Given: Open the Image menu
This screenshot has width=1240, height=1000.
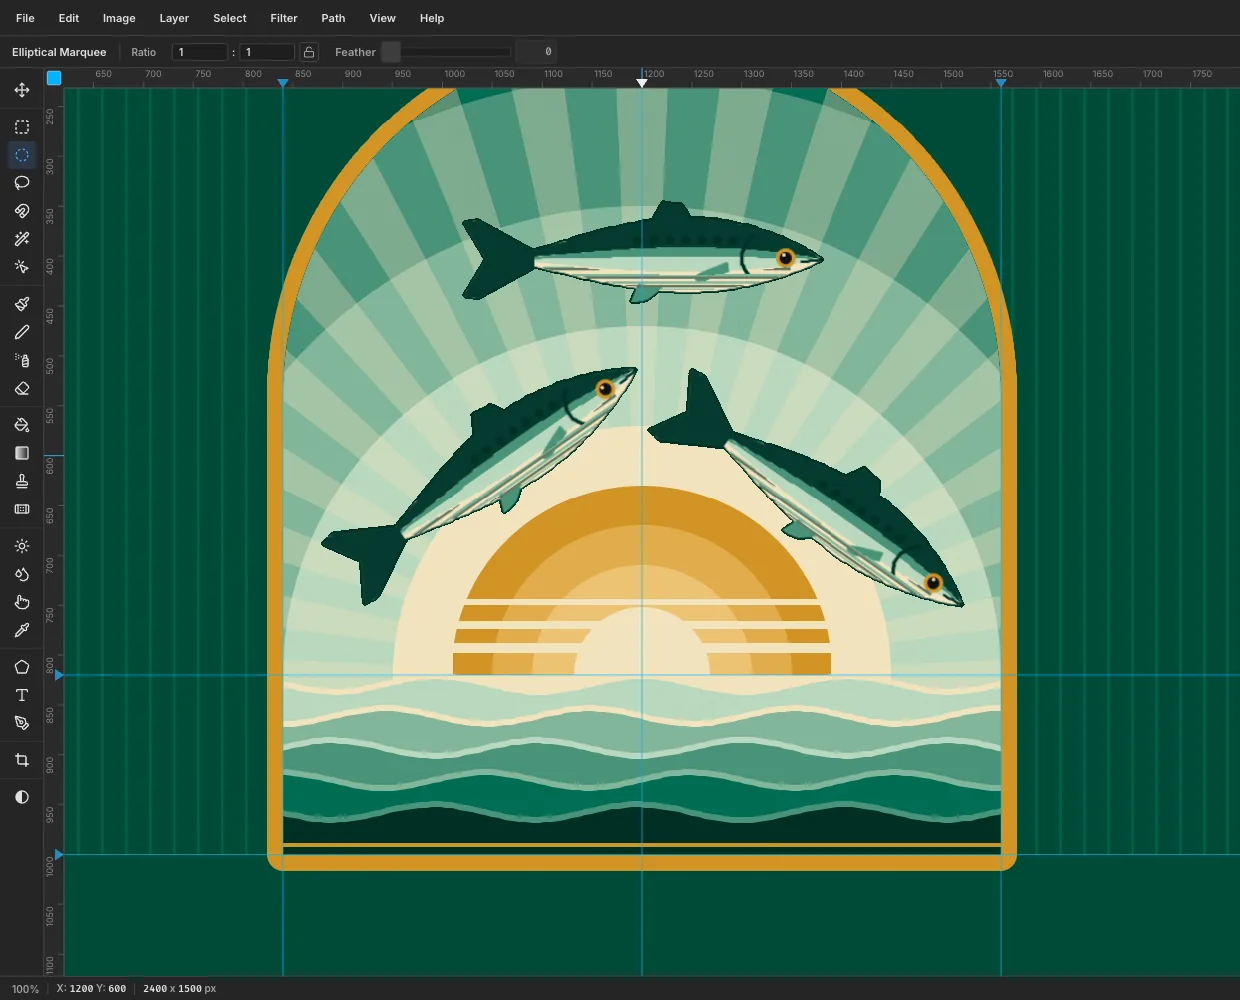Looking at the screenshot, I should pos(119,18).
